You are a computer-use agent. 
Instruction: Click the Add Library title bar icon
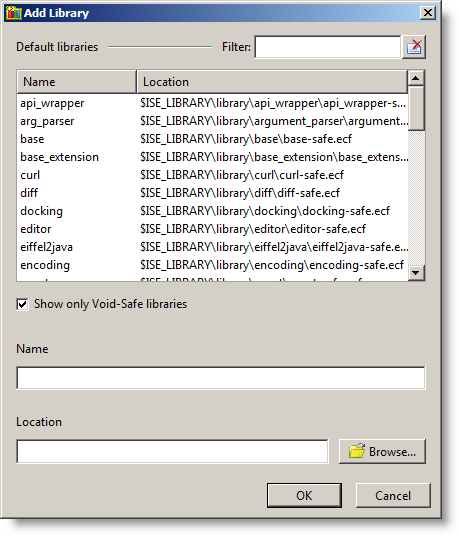coord(14,13)
